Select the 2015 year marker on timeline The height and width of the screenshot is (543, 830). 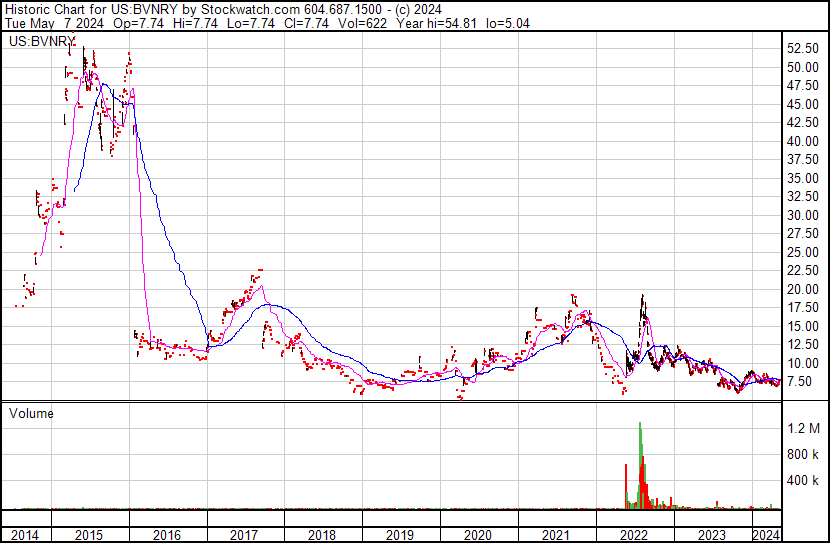[x=90, y=535]
